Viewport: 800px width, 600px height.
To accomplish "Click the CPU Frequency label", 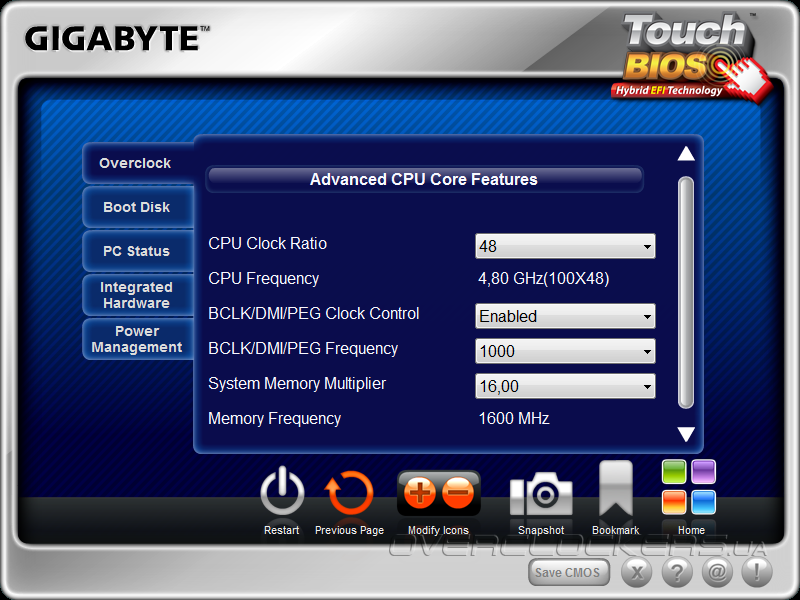I will 264,279.
